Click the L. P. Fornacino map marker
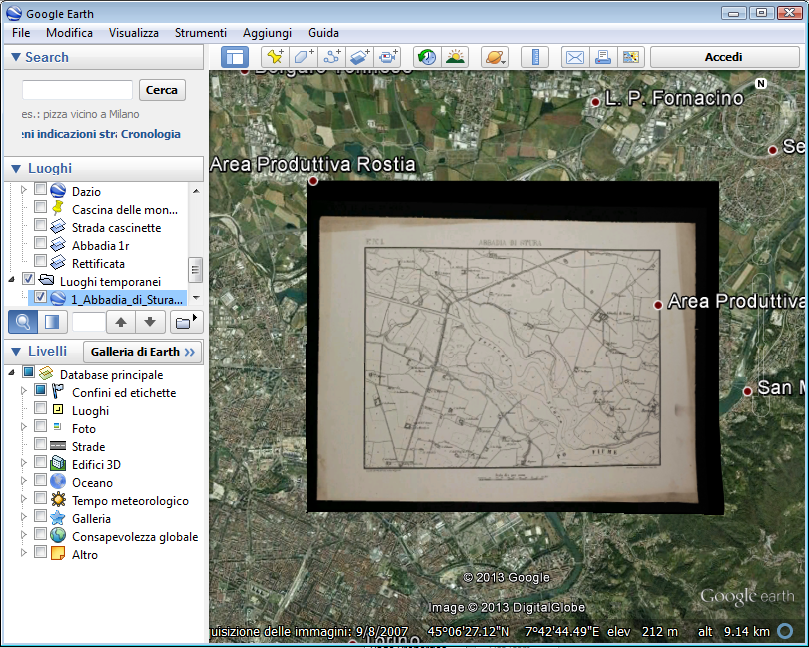 click(x=595, y=102)
